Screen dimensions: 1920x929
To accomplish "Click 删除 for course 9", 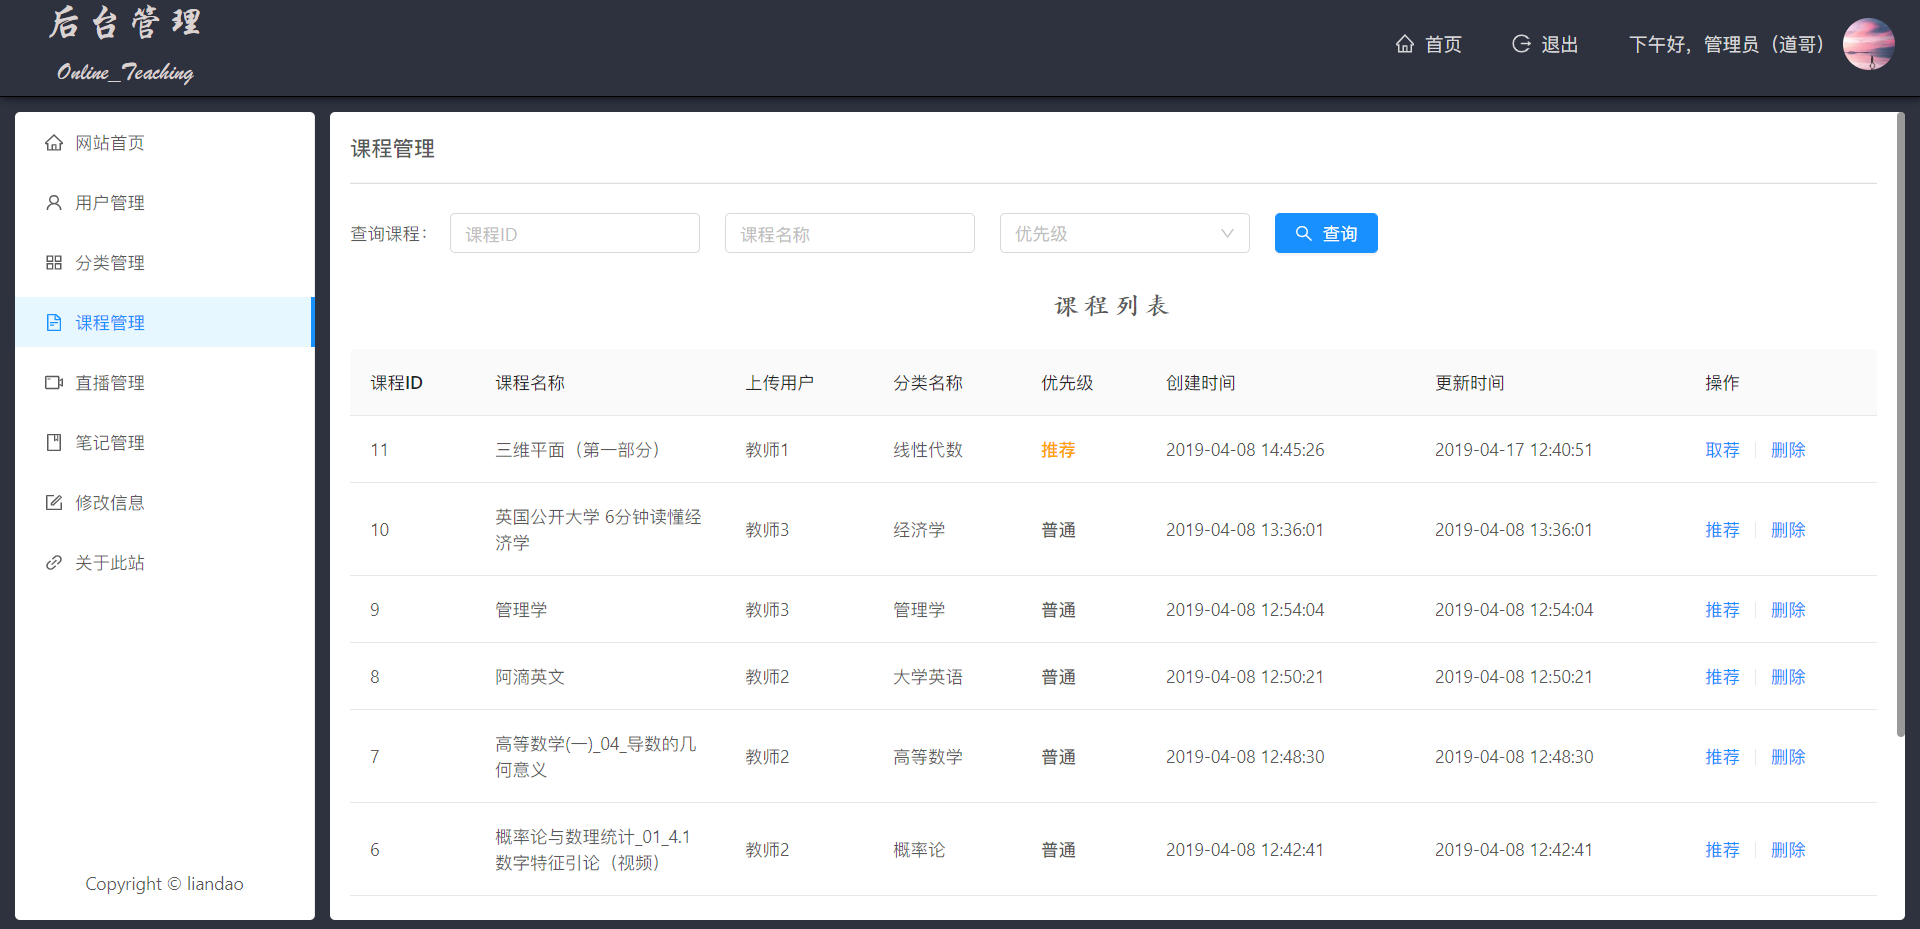I will tap(1788, 610).
